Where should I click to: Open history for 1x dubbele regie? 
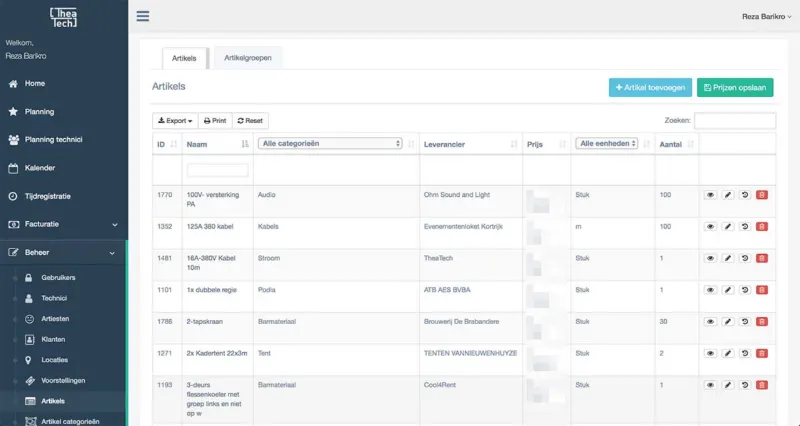click(x=744, y=290)
